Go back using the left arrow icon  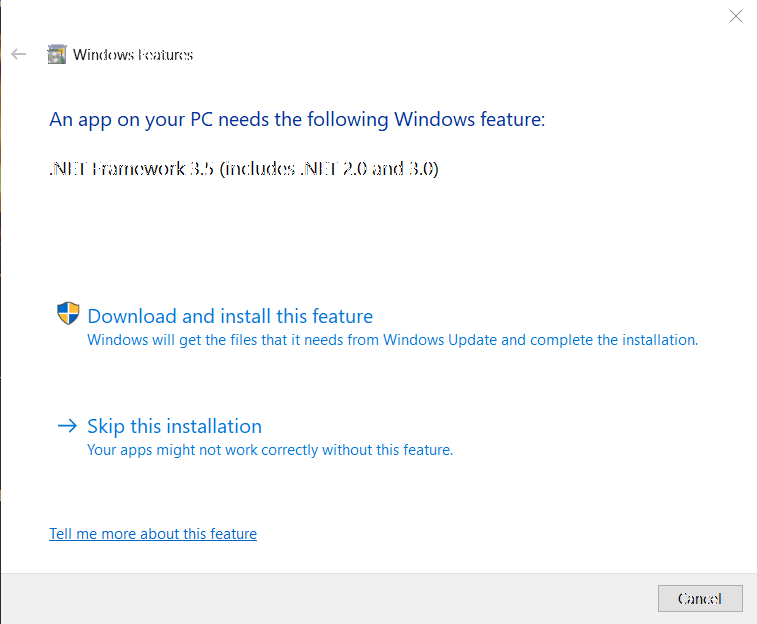[18, 54]
